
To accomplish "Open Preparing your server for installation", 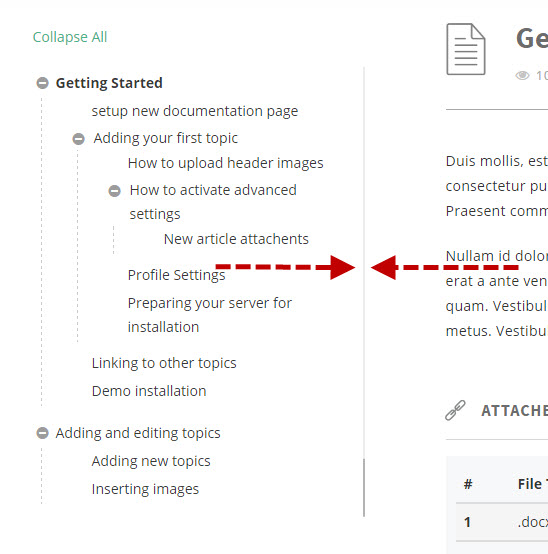I will pyautogui.click(x=210, y=315).
